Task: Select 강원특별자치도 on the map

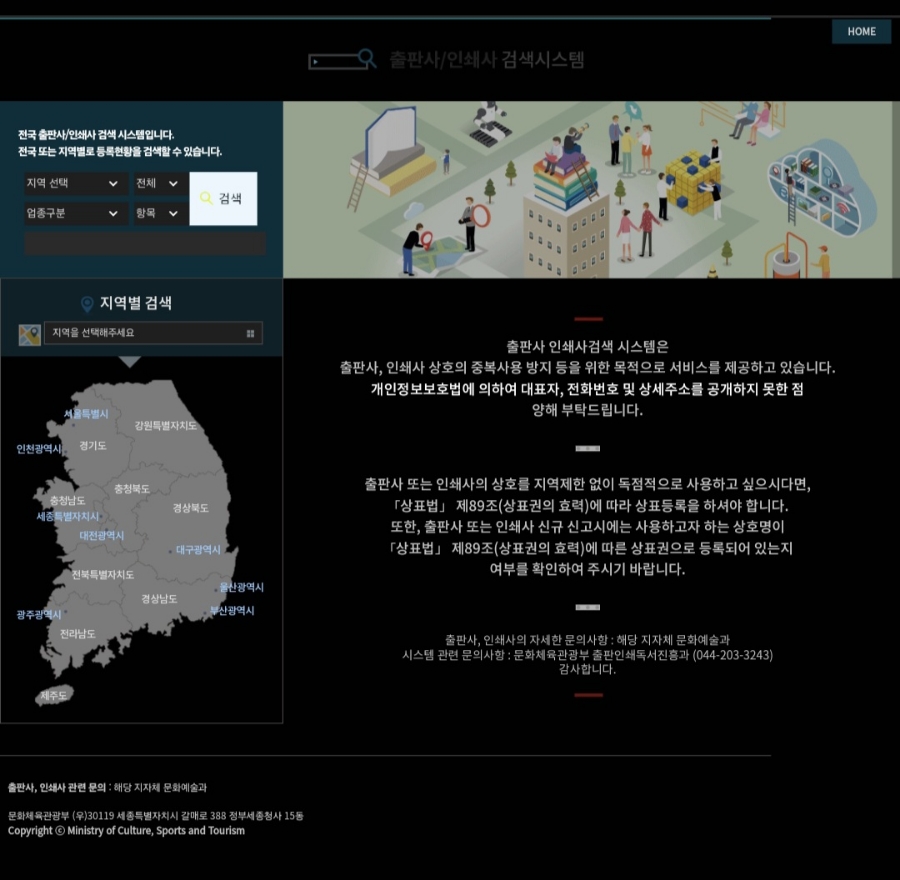Action: (x=166, y=425)
